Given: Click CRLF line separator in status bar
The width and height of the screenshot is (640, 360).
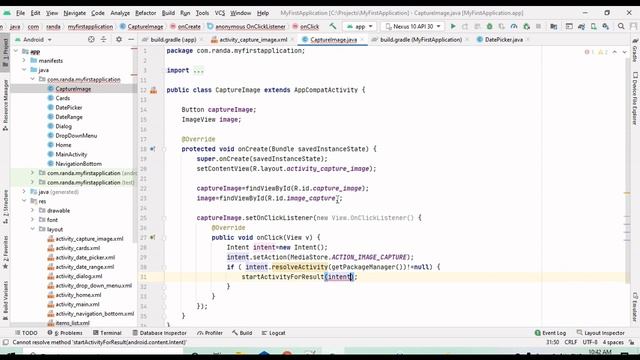Looking at the screenshot, I should [x=571, y=342].
